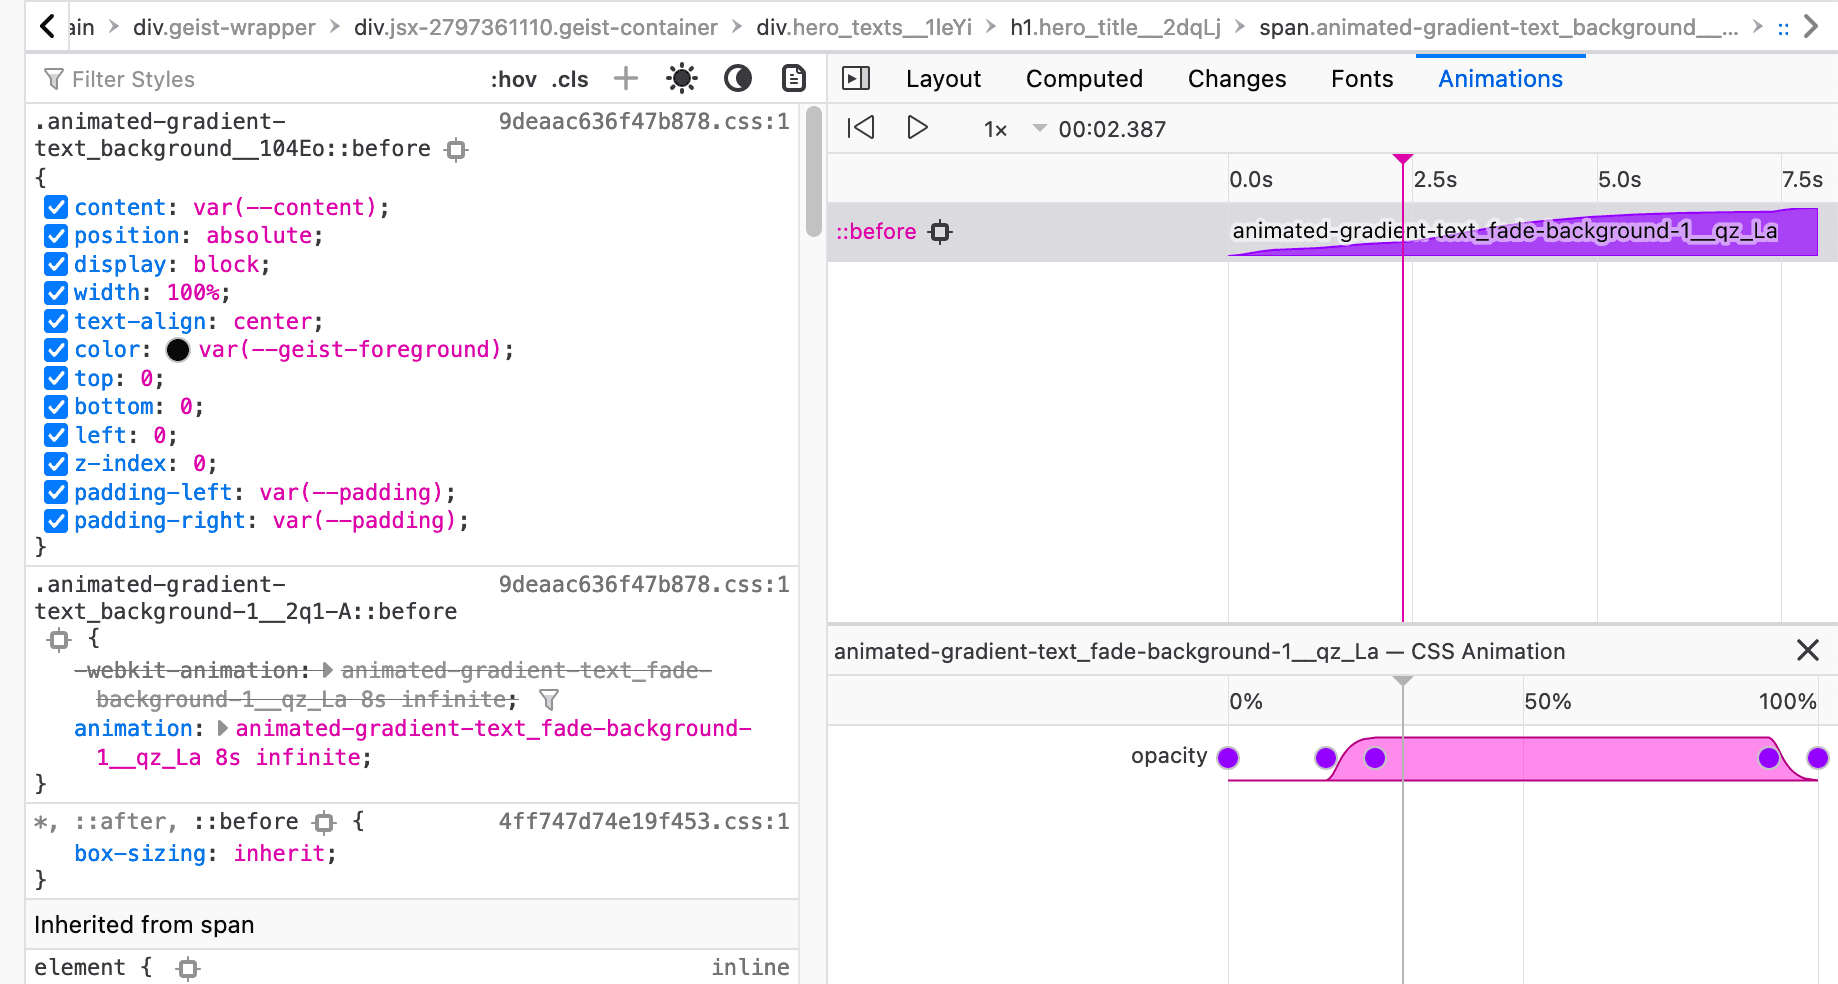Click the rewind animation button
This screenshot has width=1838, height=984.
[x=860, y=128]
